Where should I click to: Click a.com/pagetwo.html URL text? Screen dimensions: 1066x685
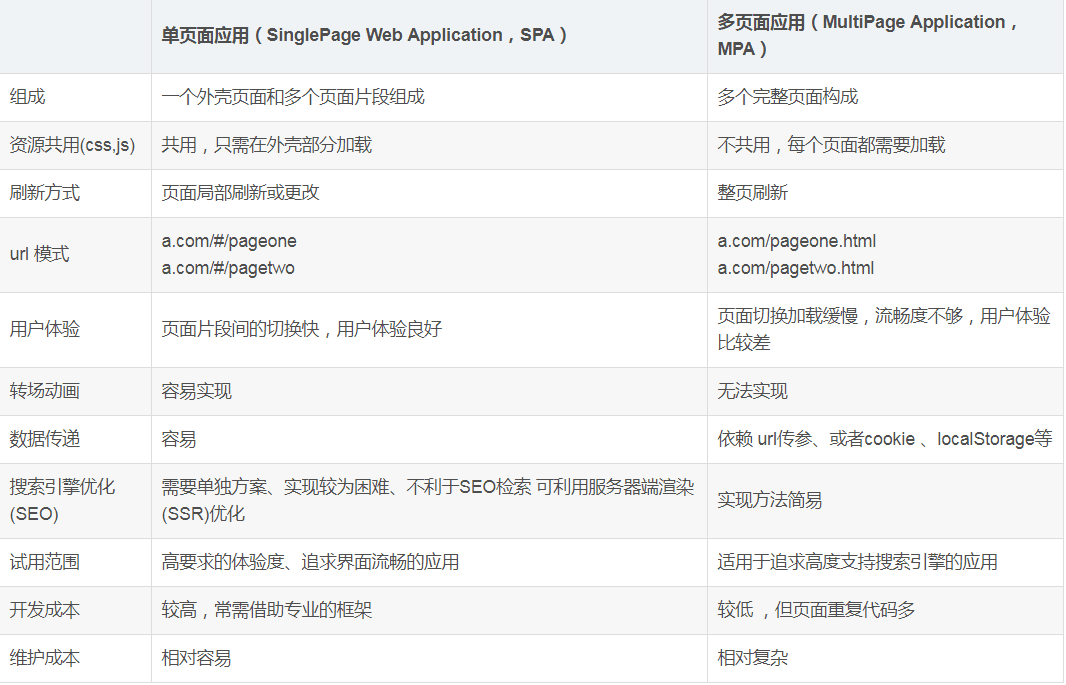coord(796,268)
